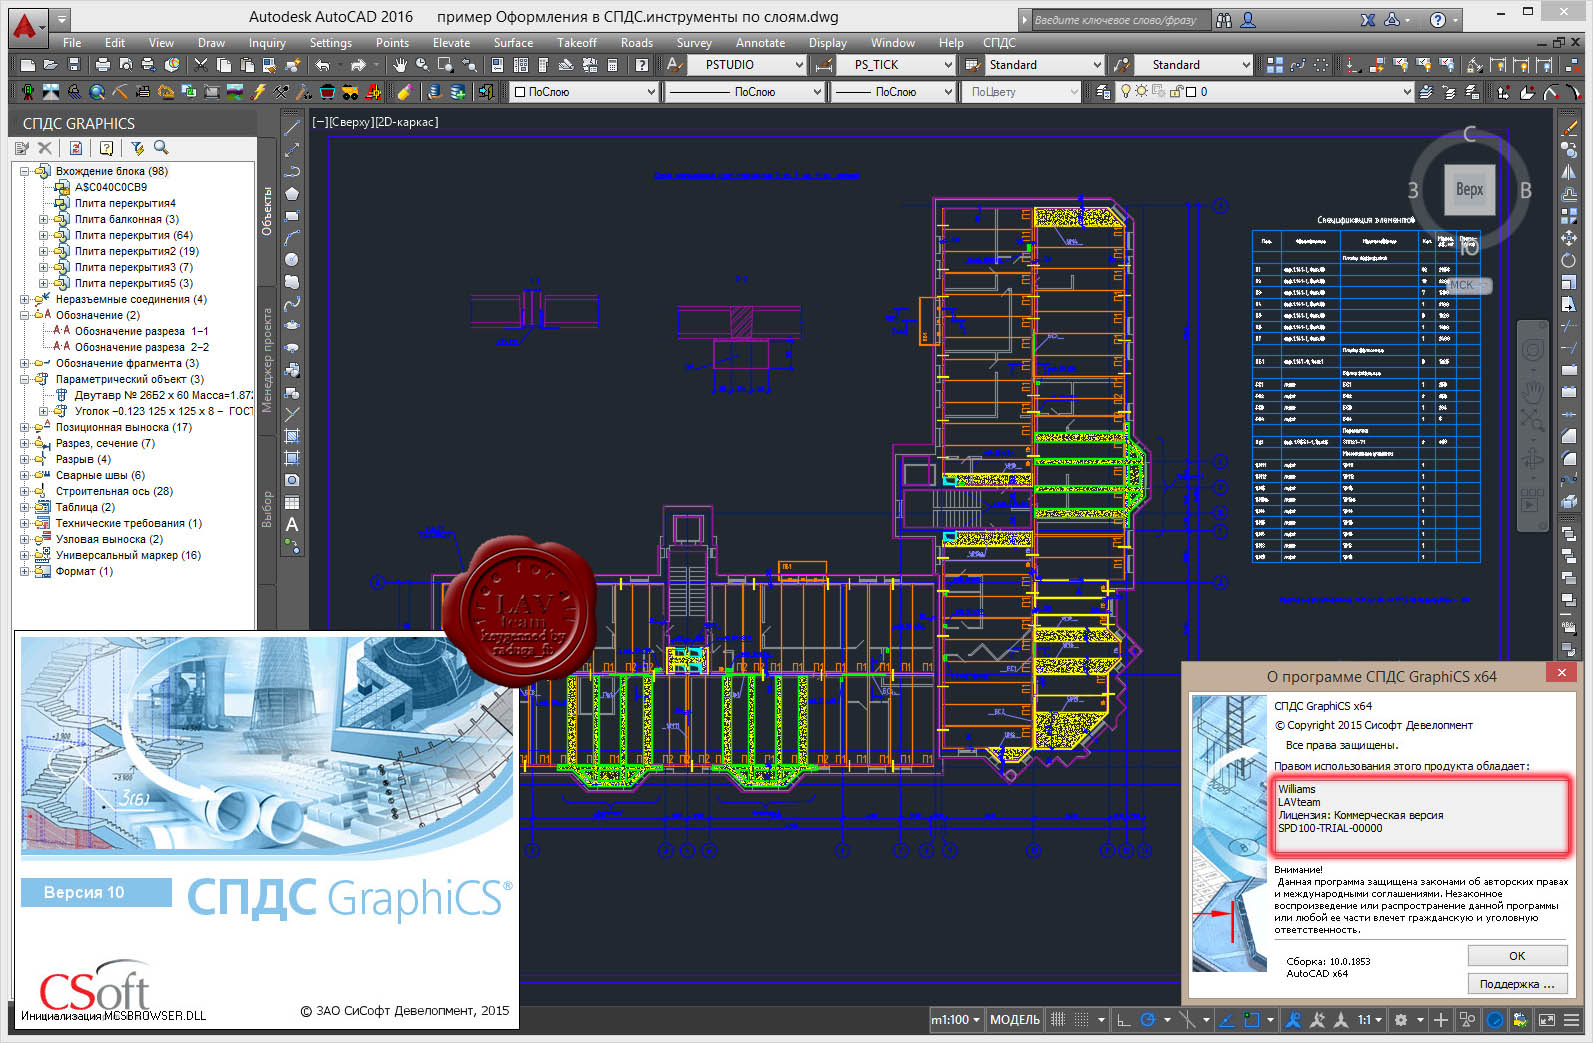Open the layer 0 dropdown list
Viewport: 1593px width, 1043px height.
[x=1265, y=92]
